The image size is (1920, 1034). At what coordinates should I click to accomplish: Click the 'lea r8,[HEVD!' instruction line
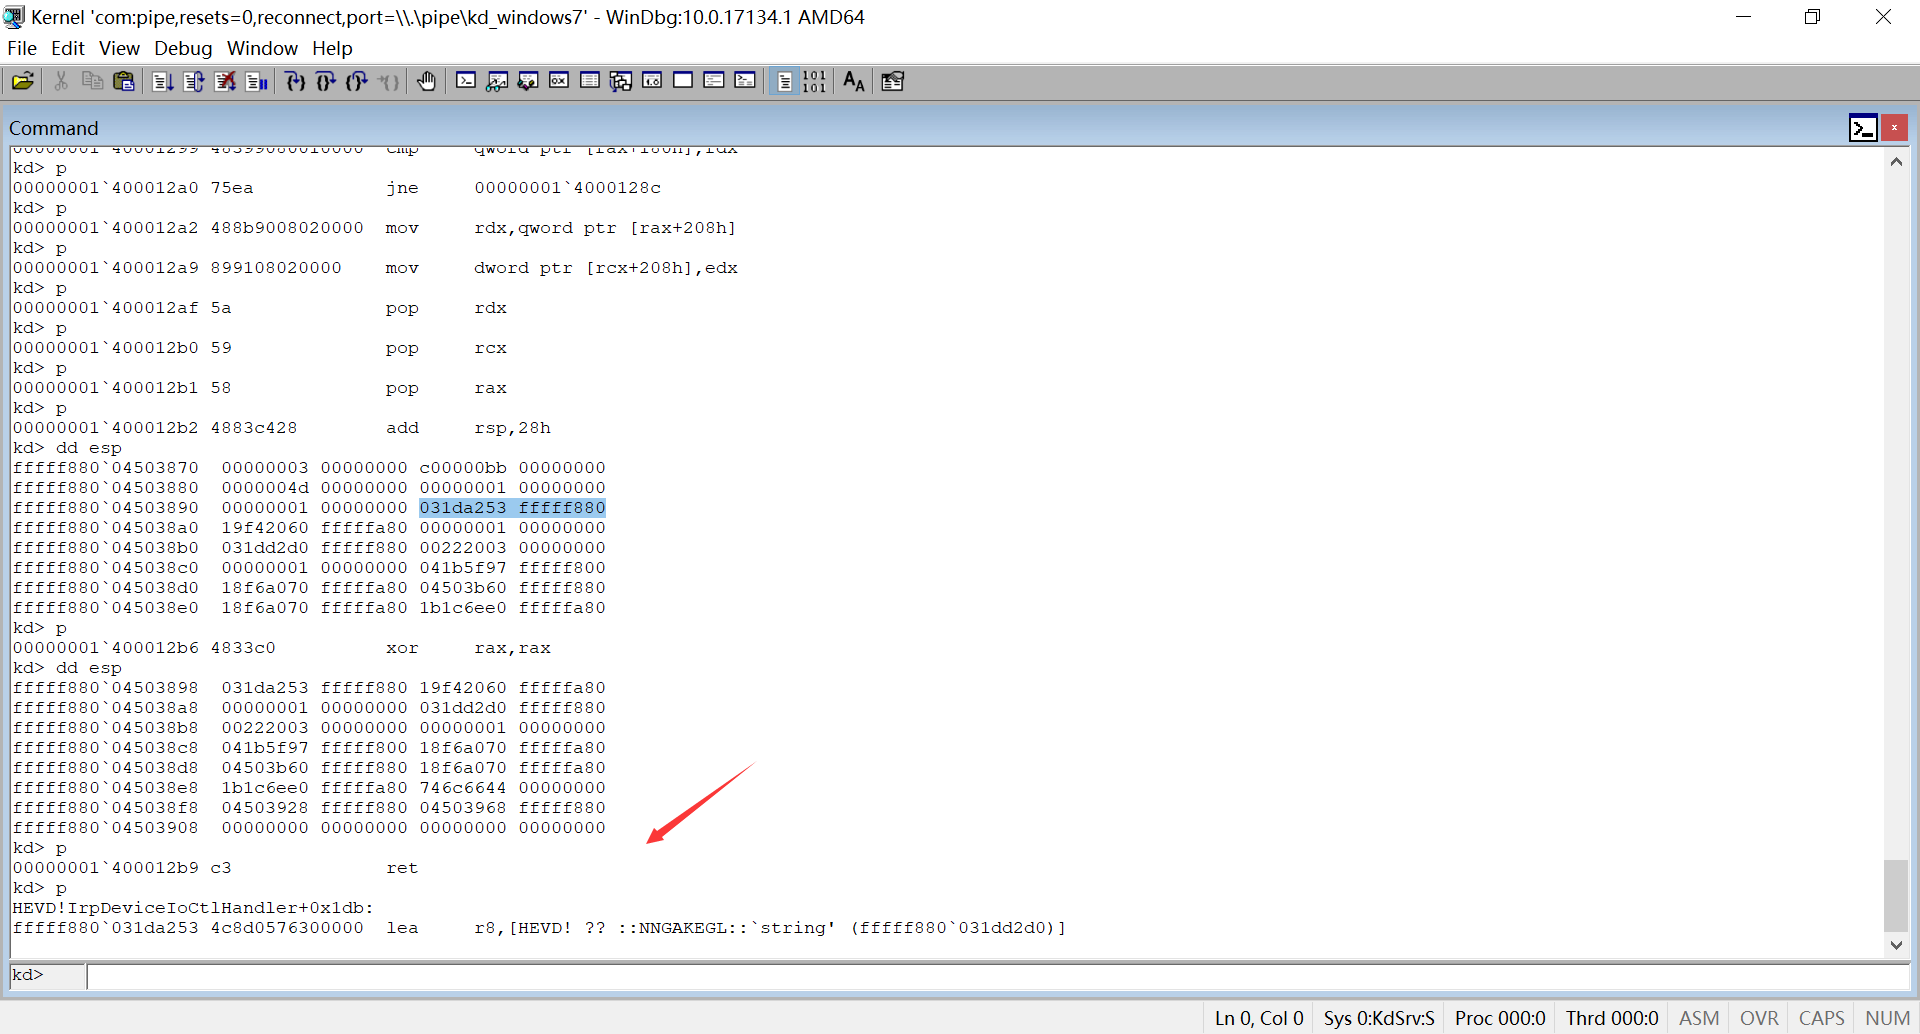(x=539, y=928)
